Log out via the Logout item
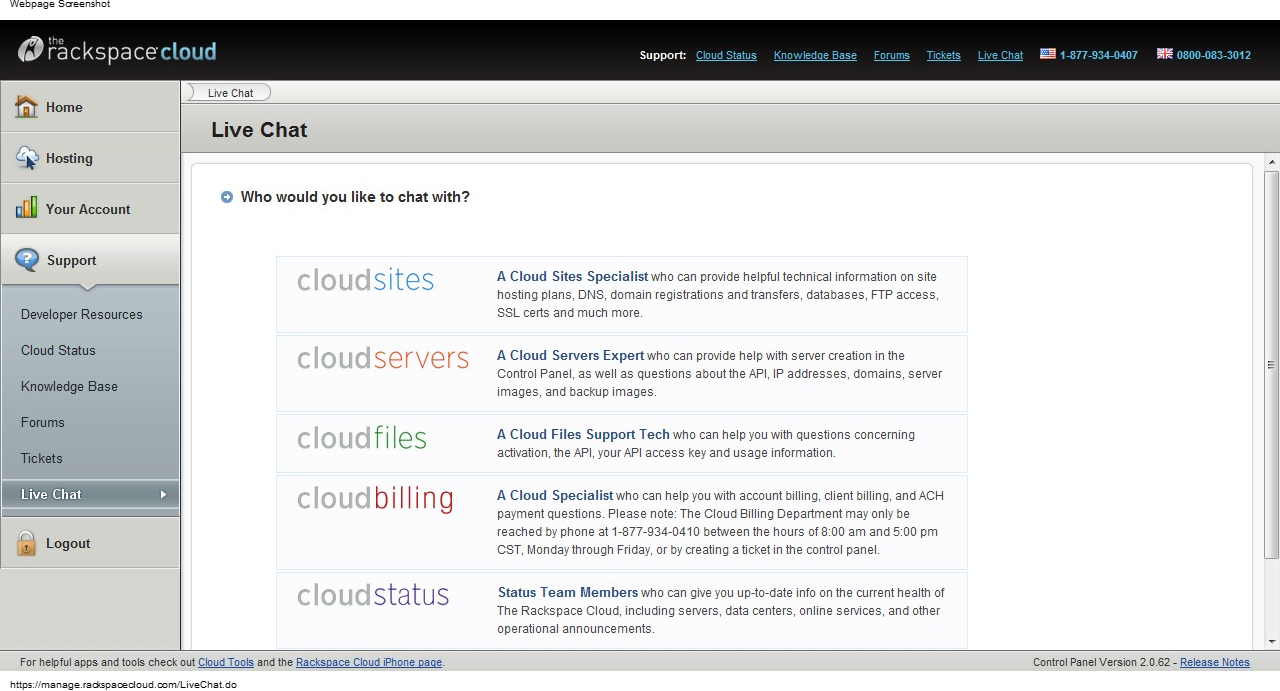This screenshot has height=691, width=1280. tap(90, 543)
